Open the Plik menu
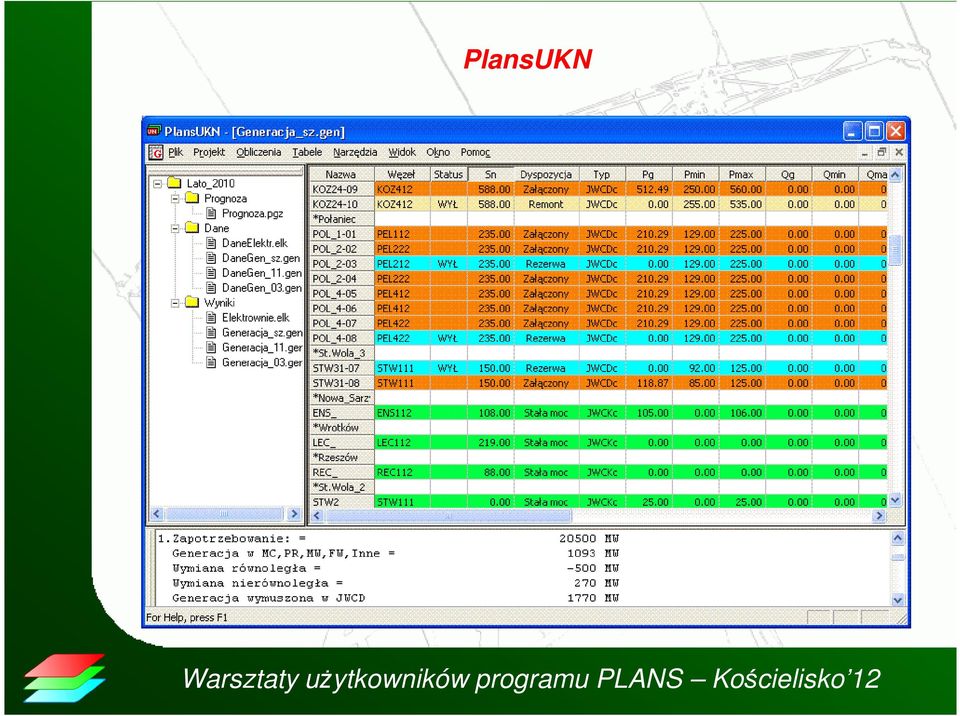 coord(176,152)
